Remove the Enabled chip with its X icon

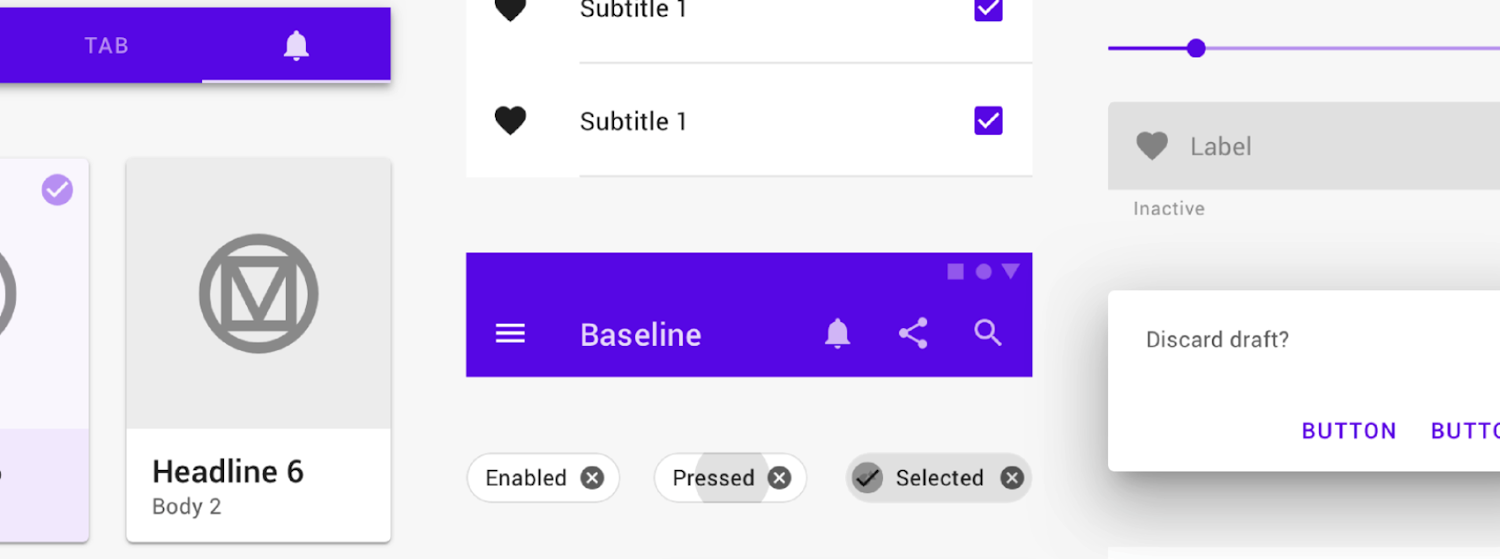point(592,478)
